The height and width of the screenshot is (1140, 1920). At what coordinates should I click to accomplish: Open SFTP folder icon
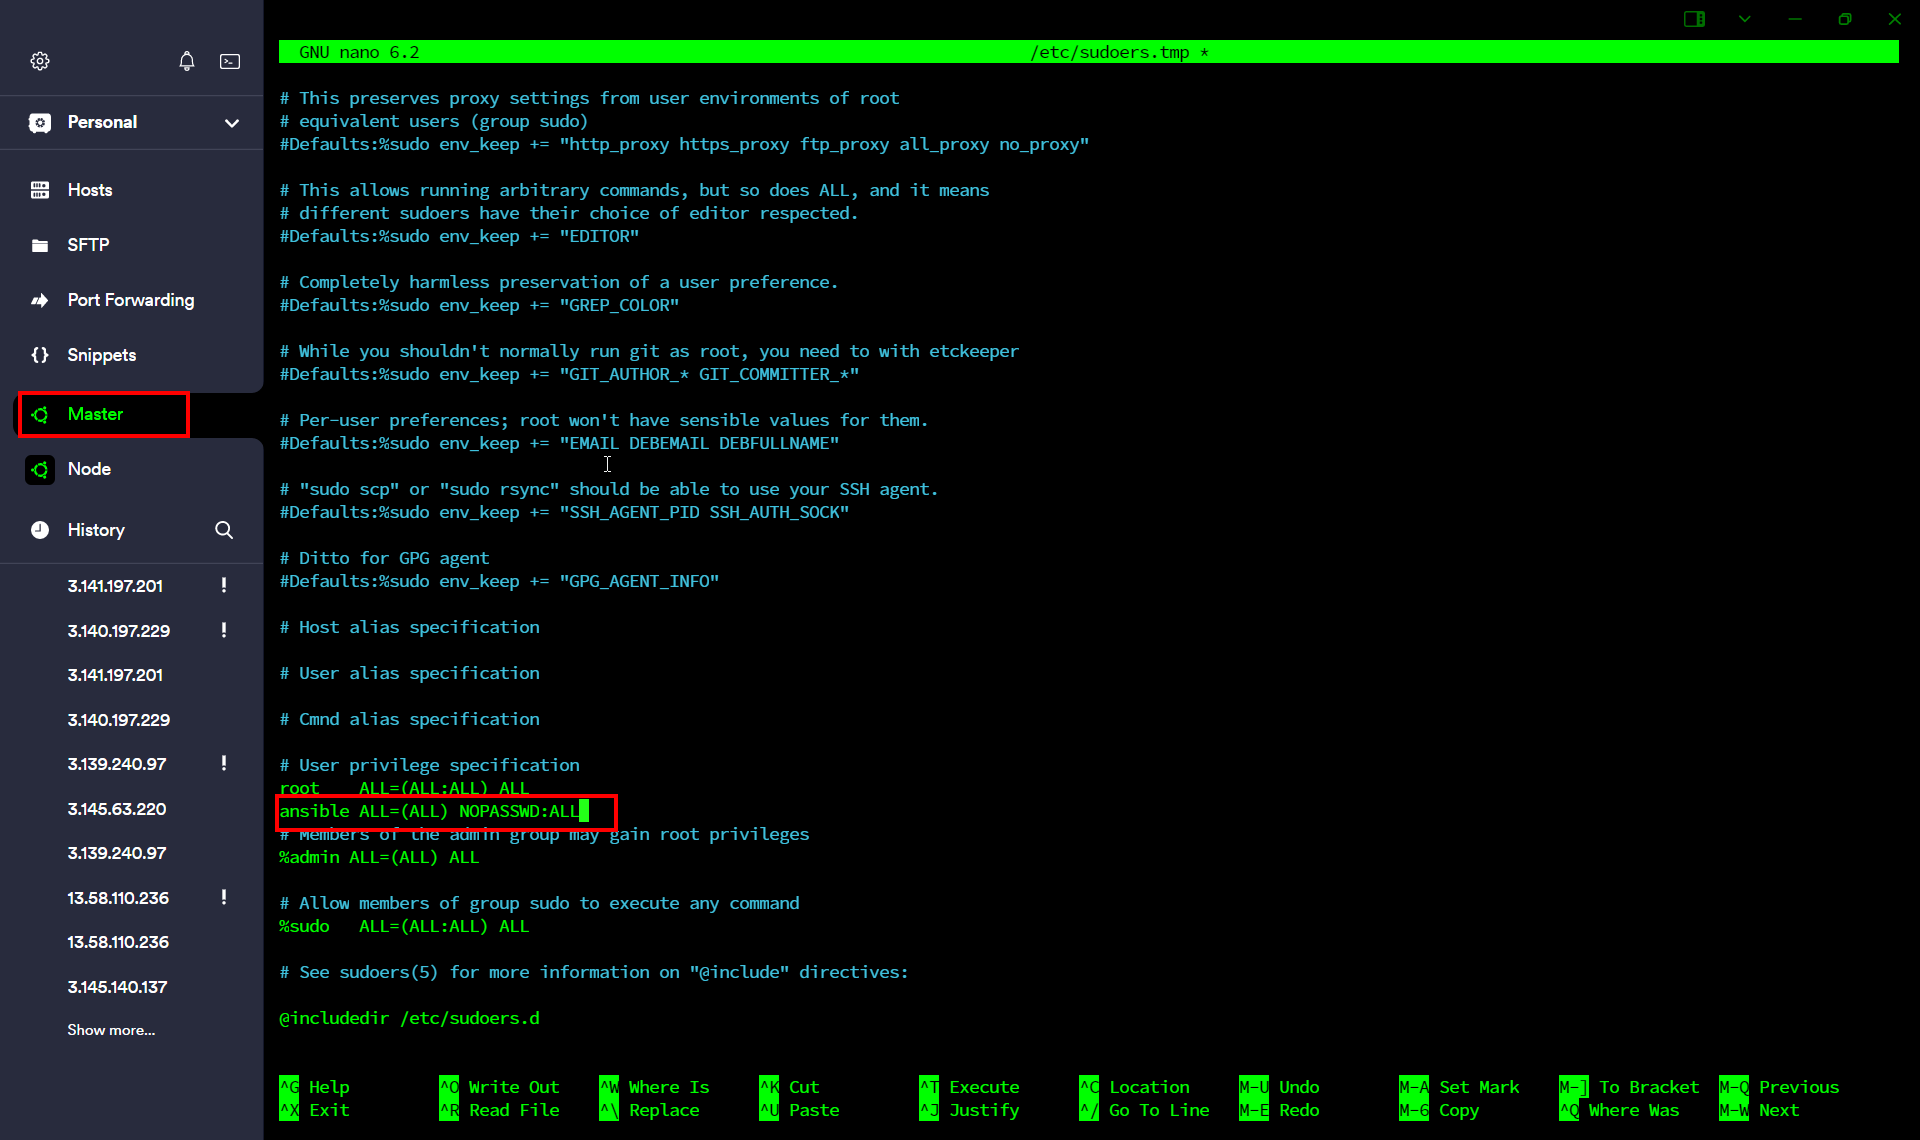40,245
